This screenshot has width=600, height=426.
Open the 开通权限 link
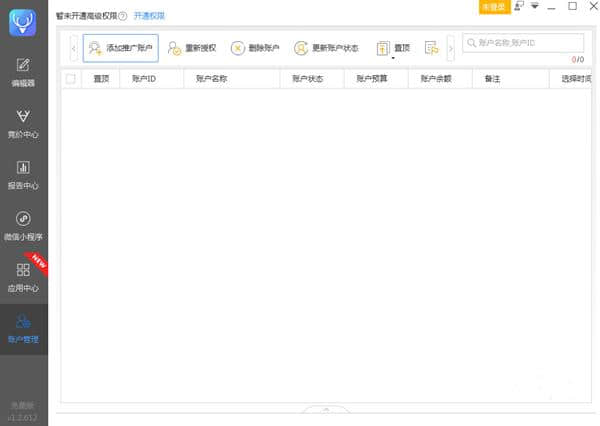[x=149, y=16]
